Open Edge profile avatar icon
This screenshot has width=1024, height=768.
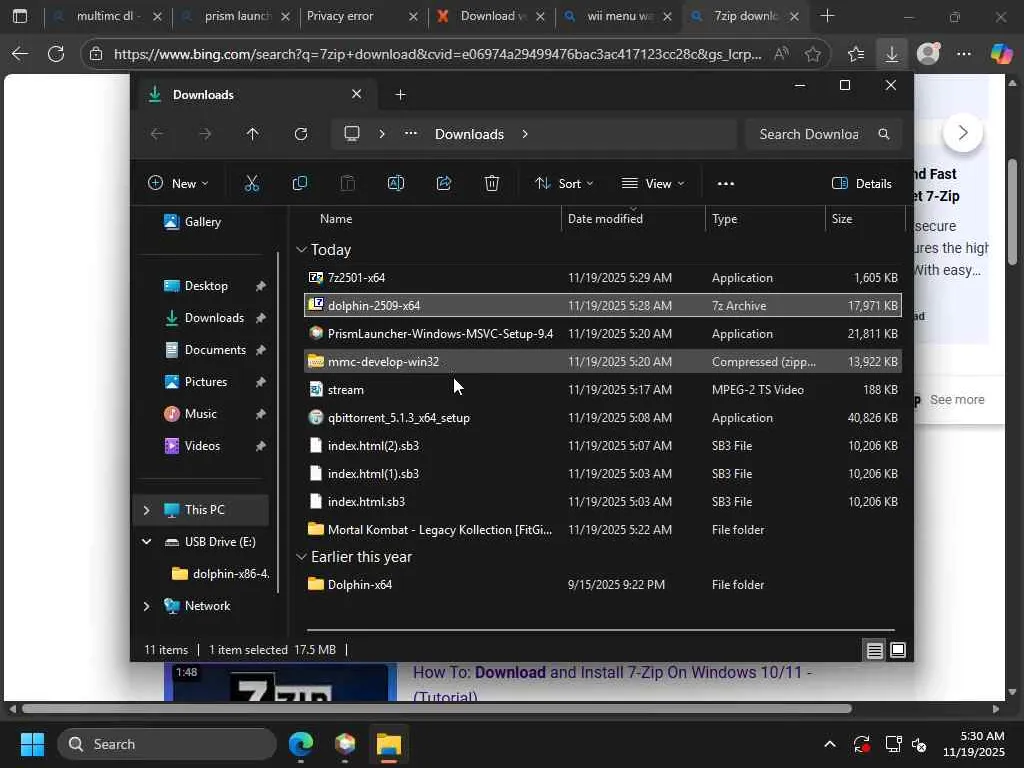point(928,54)
